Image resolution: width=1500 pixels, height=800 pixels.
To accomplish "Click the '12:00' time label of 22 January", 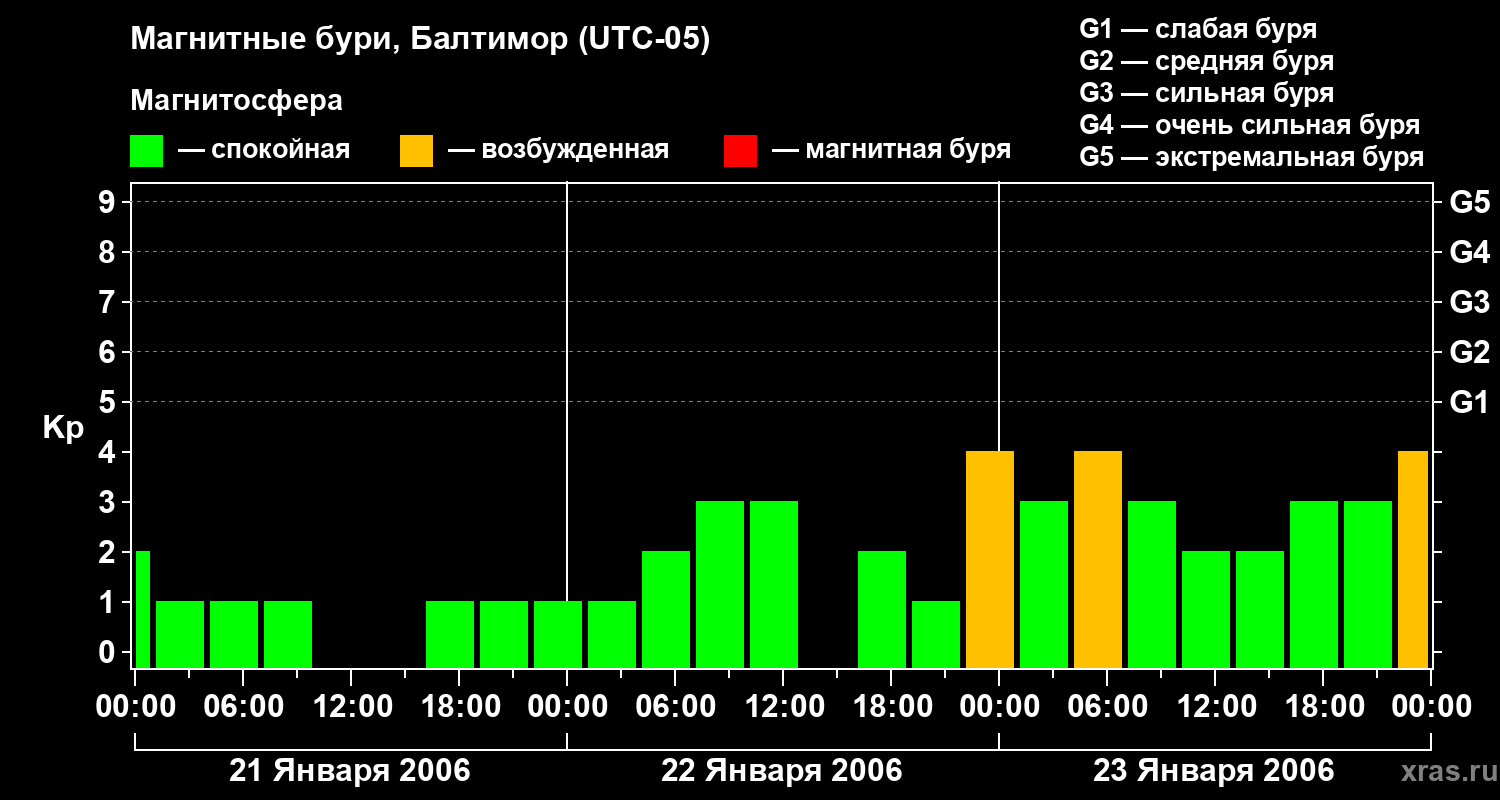I will 783,706.
